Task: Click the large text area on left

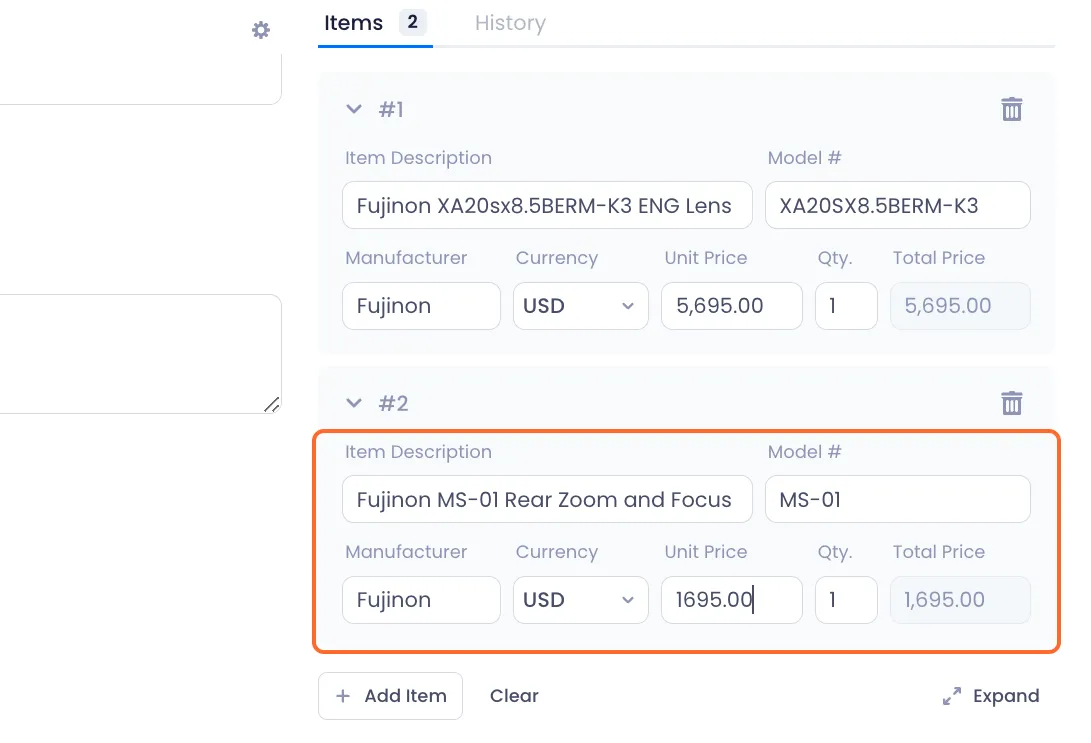Action: click(x=139, y=354)
